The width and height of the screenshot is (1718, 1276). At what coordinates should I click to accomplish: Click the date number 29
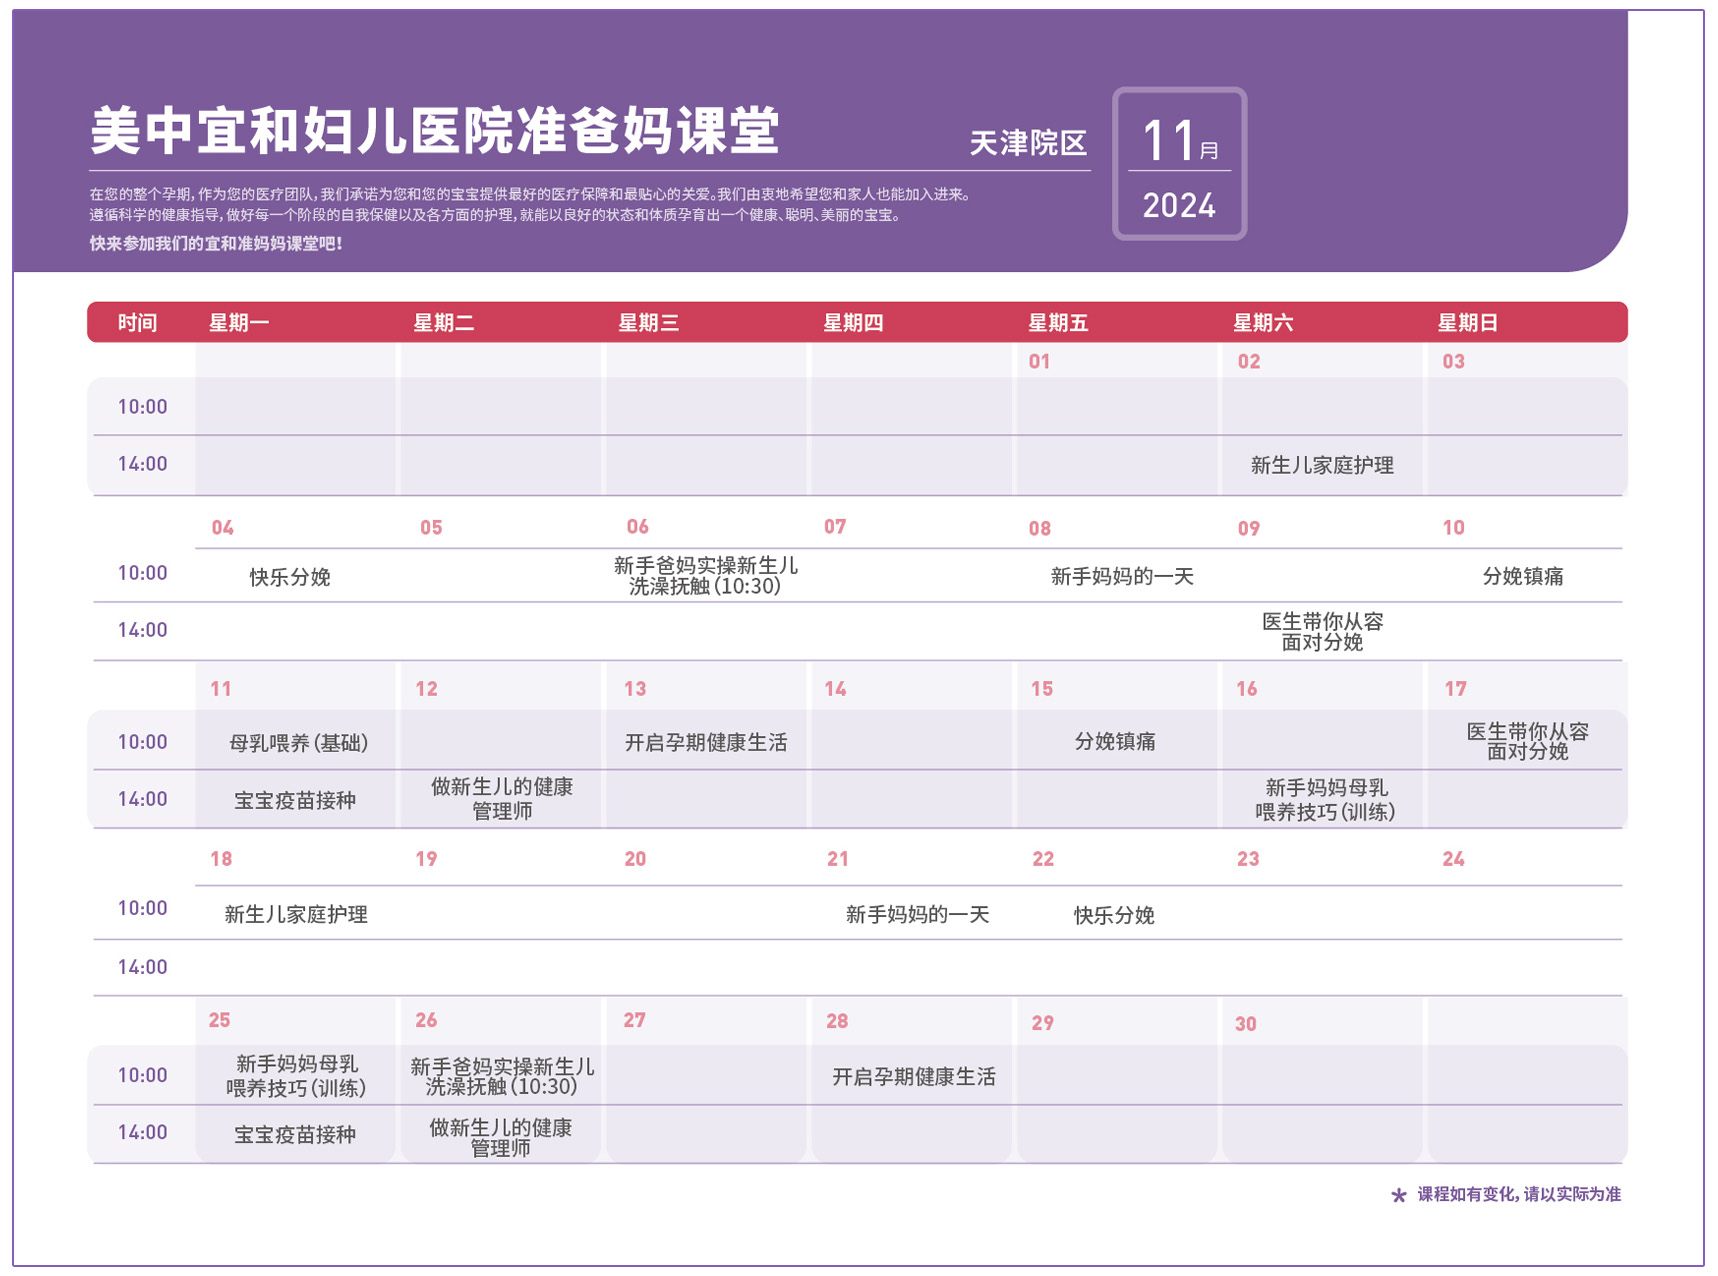(1043, 1022)
